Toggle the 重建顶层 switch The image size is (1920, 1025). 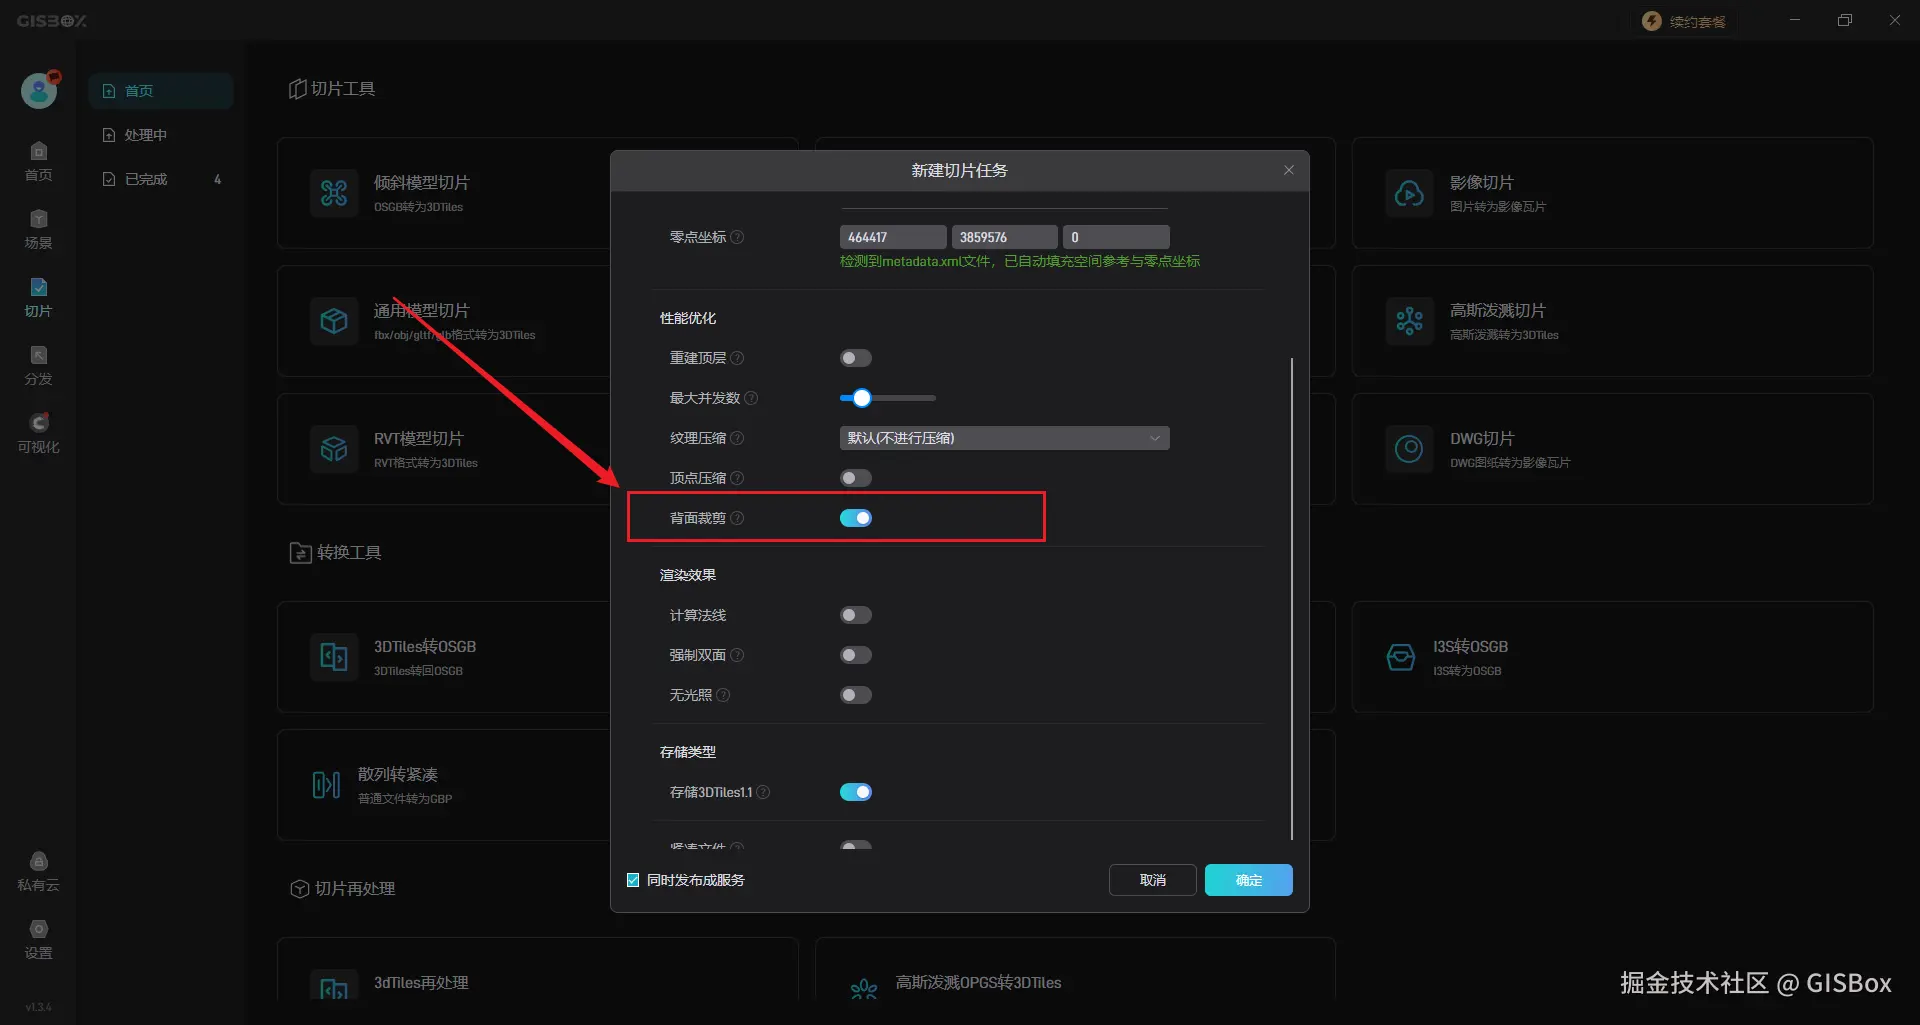pos(856,358)
